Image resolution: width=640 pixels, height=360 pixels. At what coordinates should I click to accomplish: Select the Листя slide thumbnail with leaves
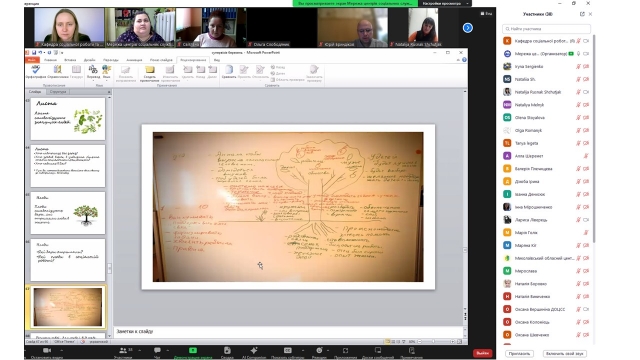point(68,119)
